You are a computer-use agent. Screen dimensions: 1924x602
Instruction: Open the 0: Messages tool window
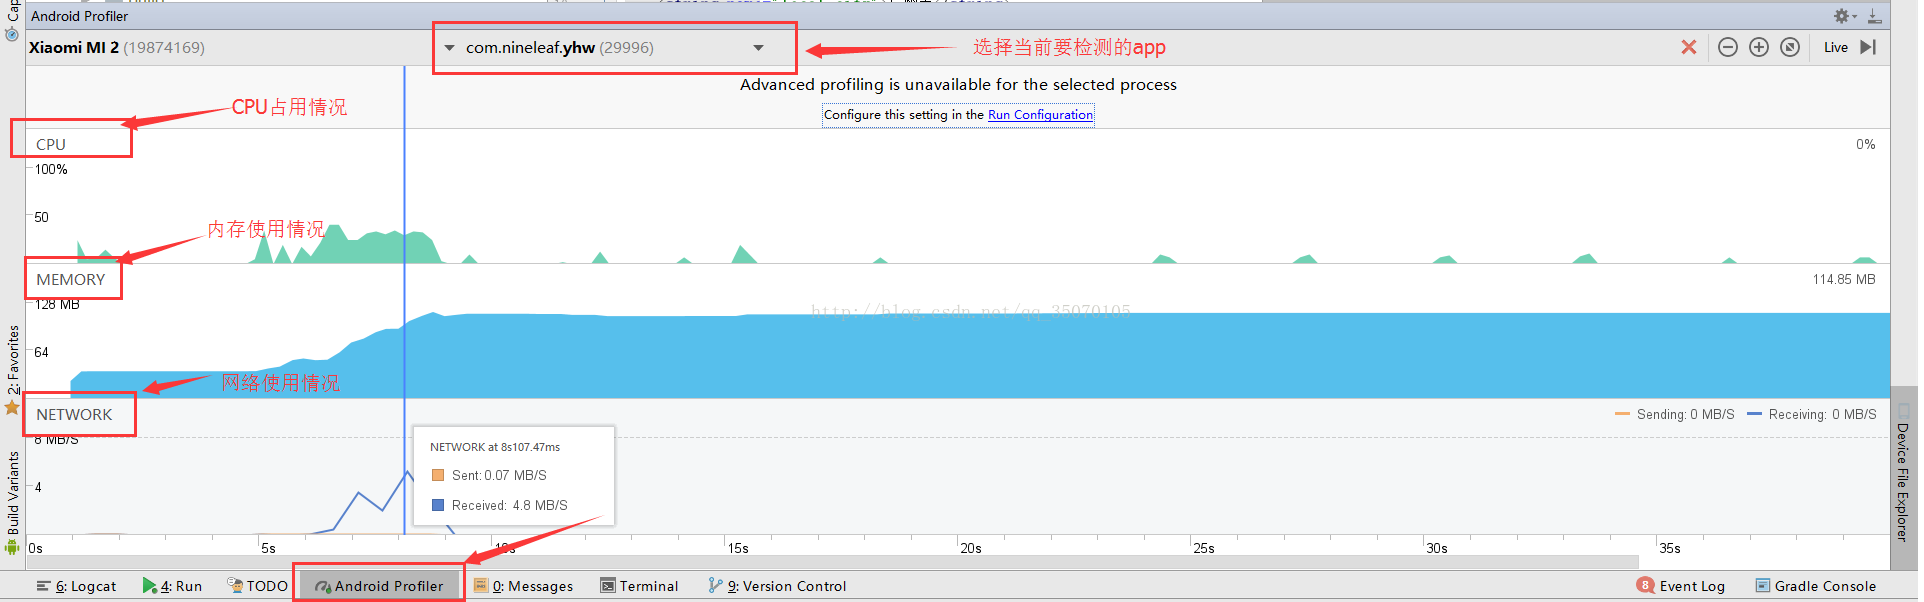(523, 586)
